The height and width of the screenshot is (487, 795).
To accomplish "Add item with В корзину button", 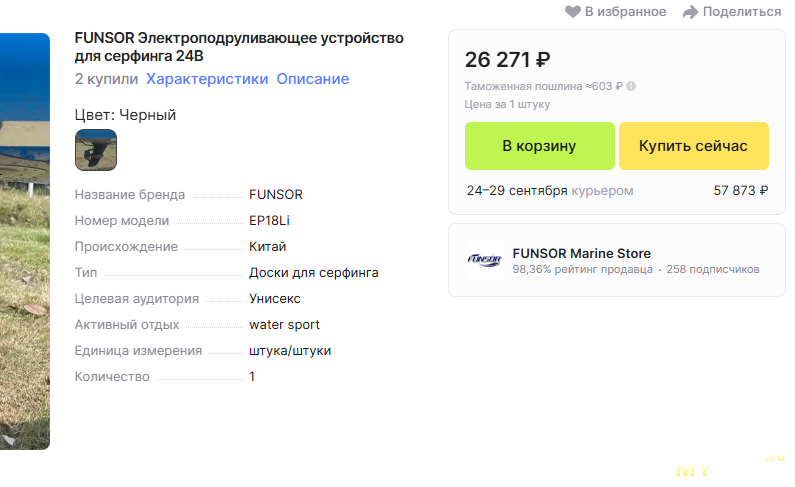I will coord(539,146).
